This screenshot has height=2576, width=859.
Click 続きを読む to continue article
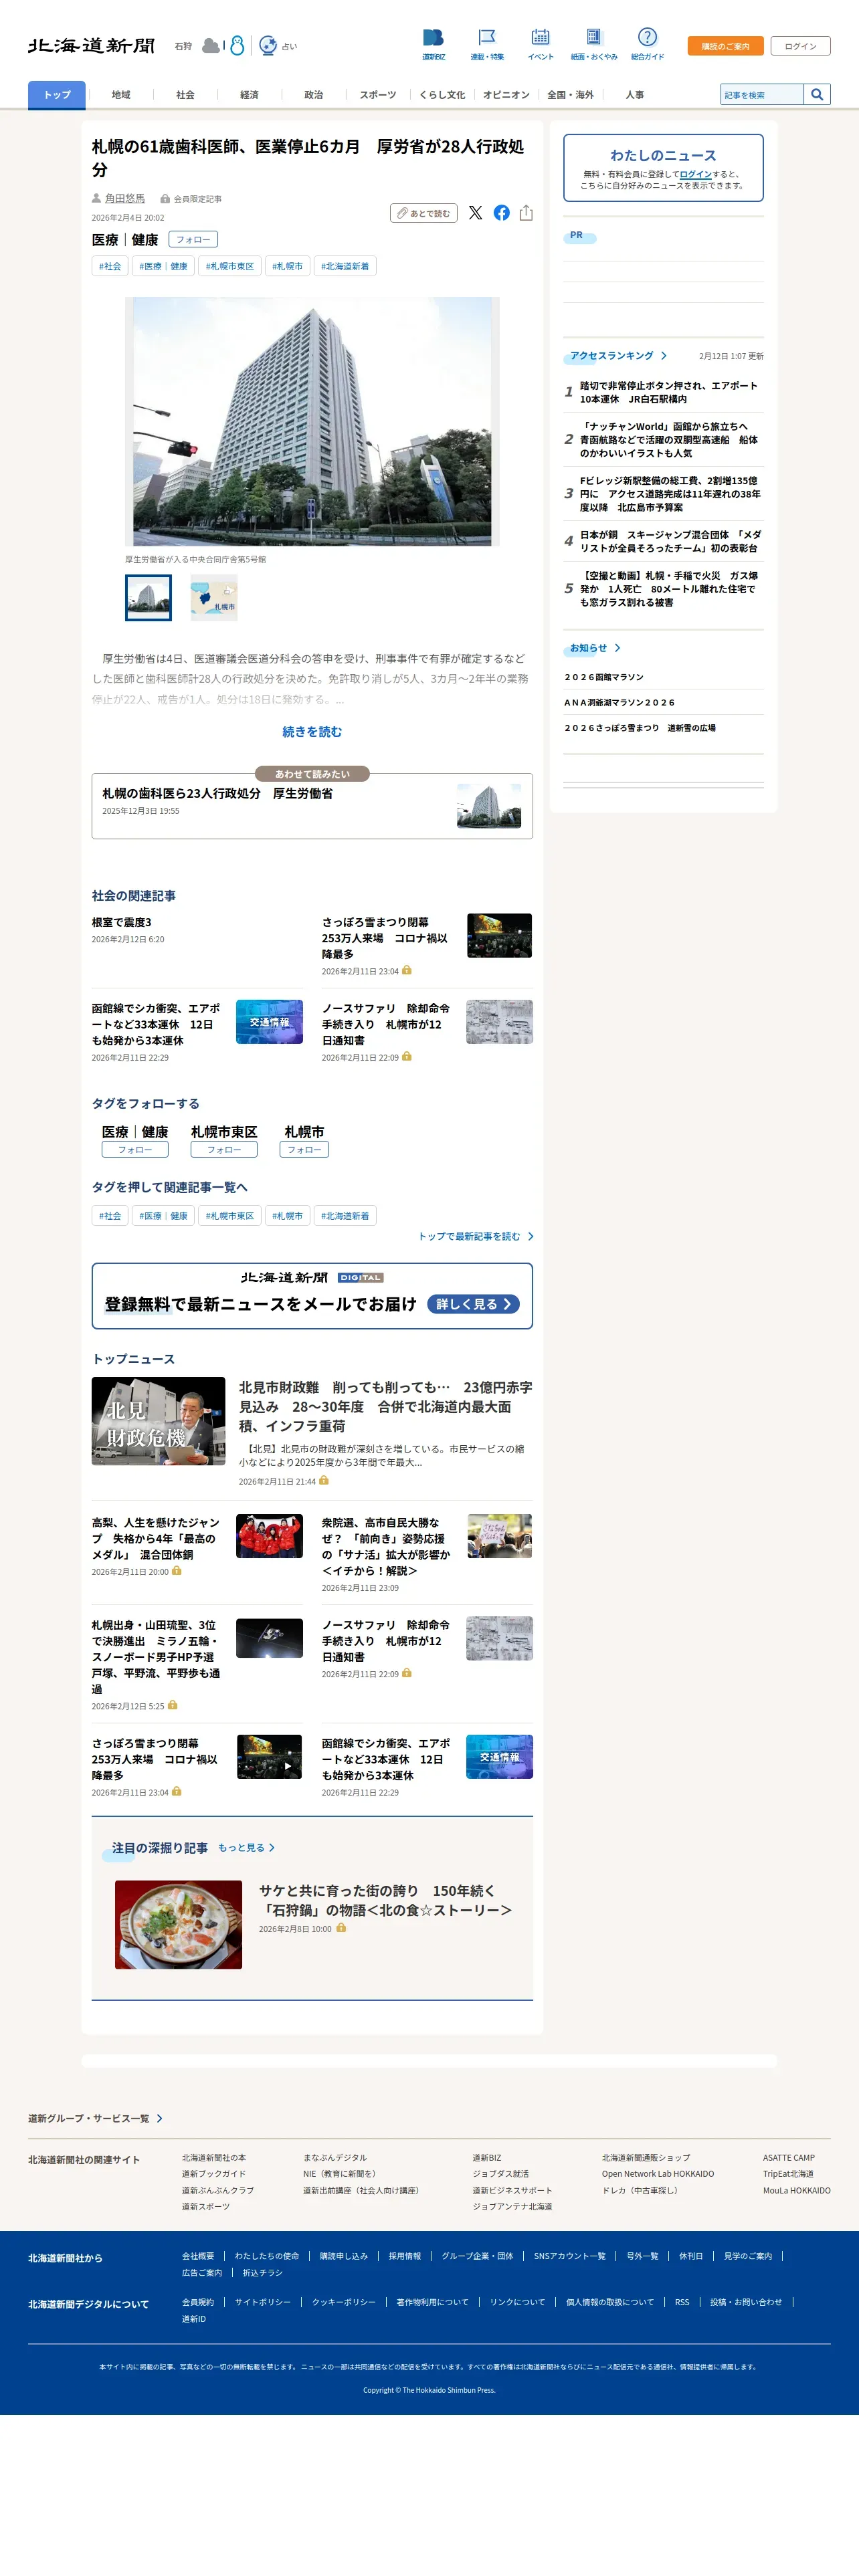pyautogui.click(x=312, y=732)
